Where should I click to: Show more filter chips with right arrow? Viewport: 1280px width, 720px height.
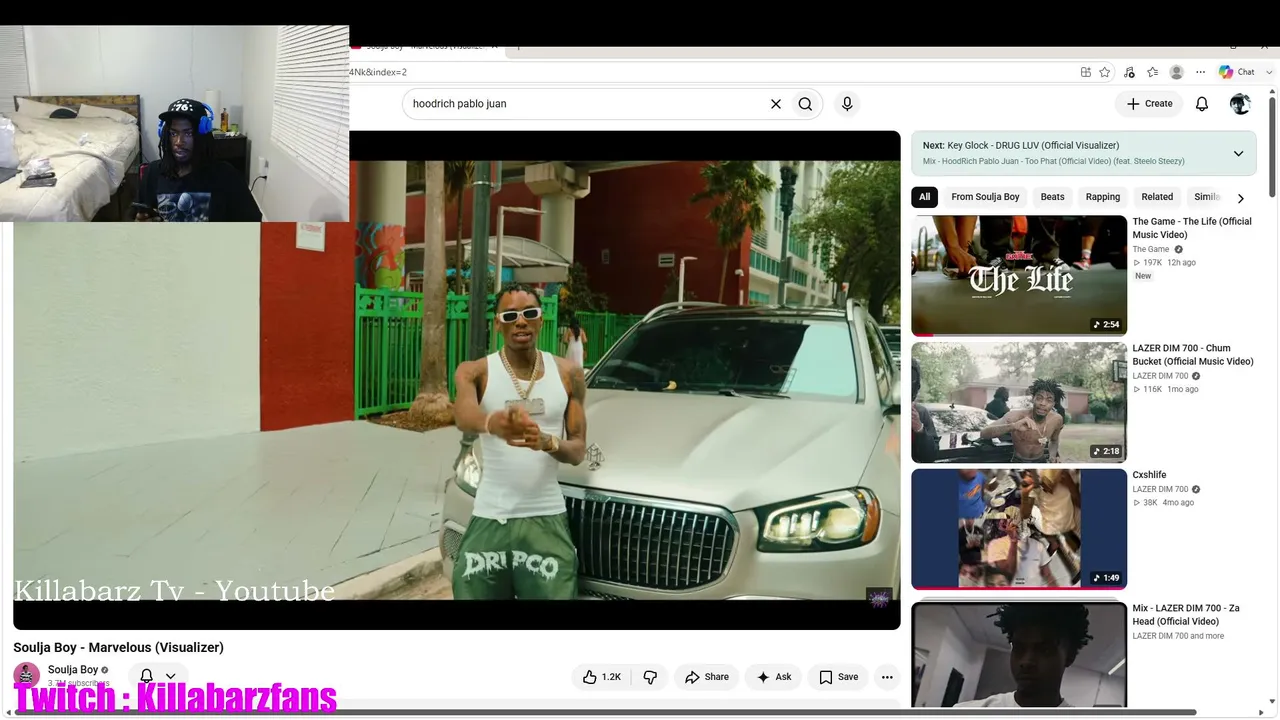coord(1241,198)
